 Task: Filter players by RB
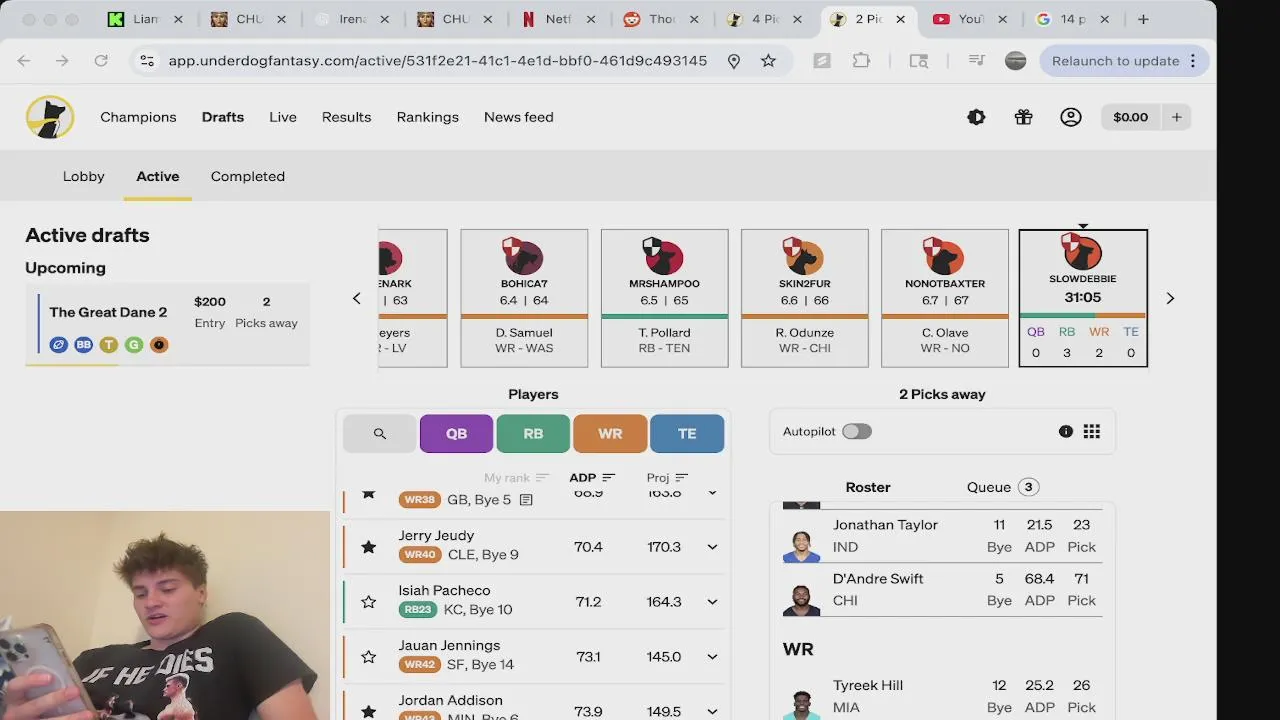coord(533,433)
